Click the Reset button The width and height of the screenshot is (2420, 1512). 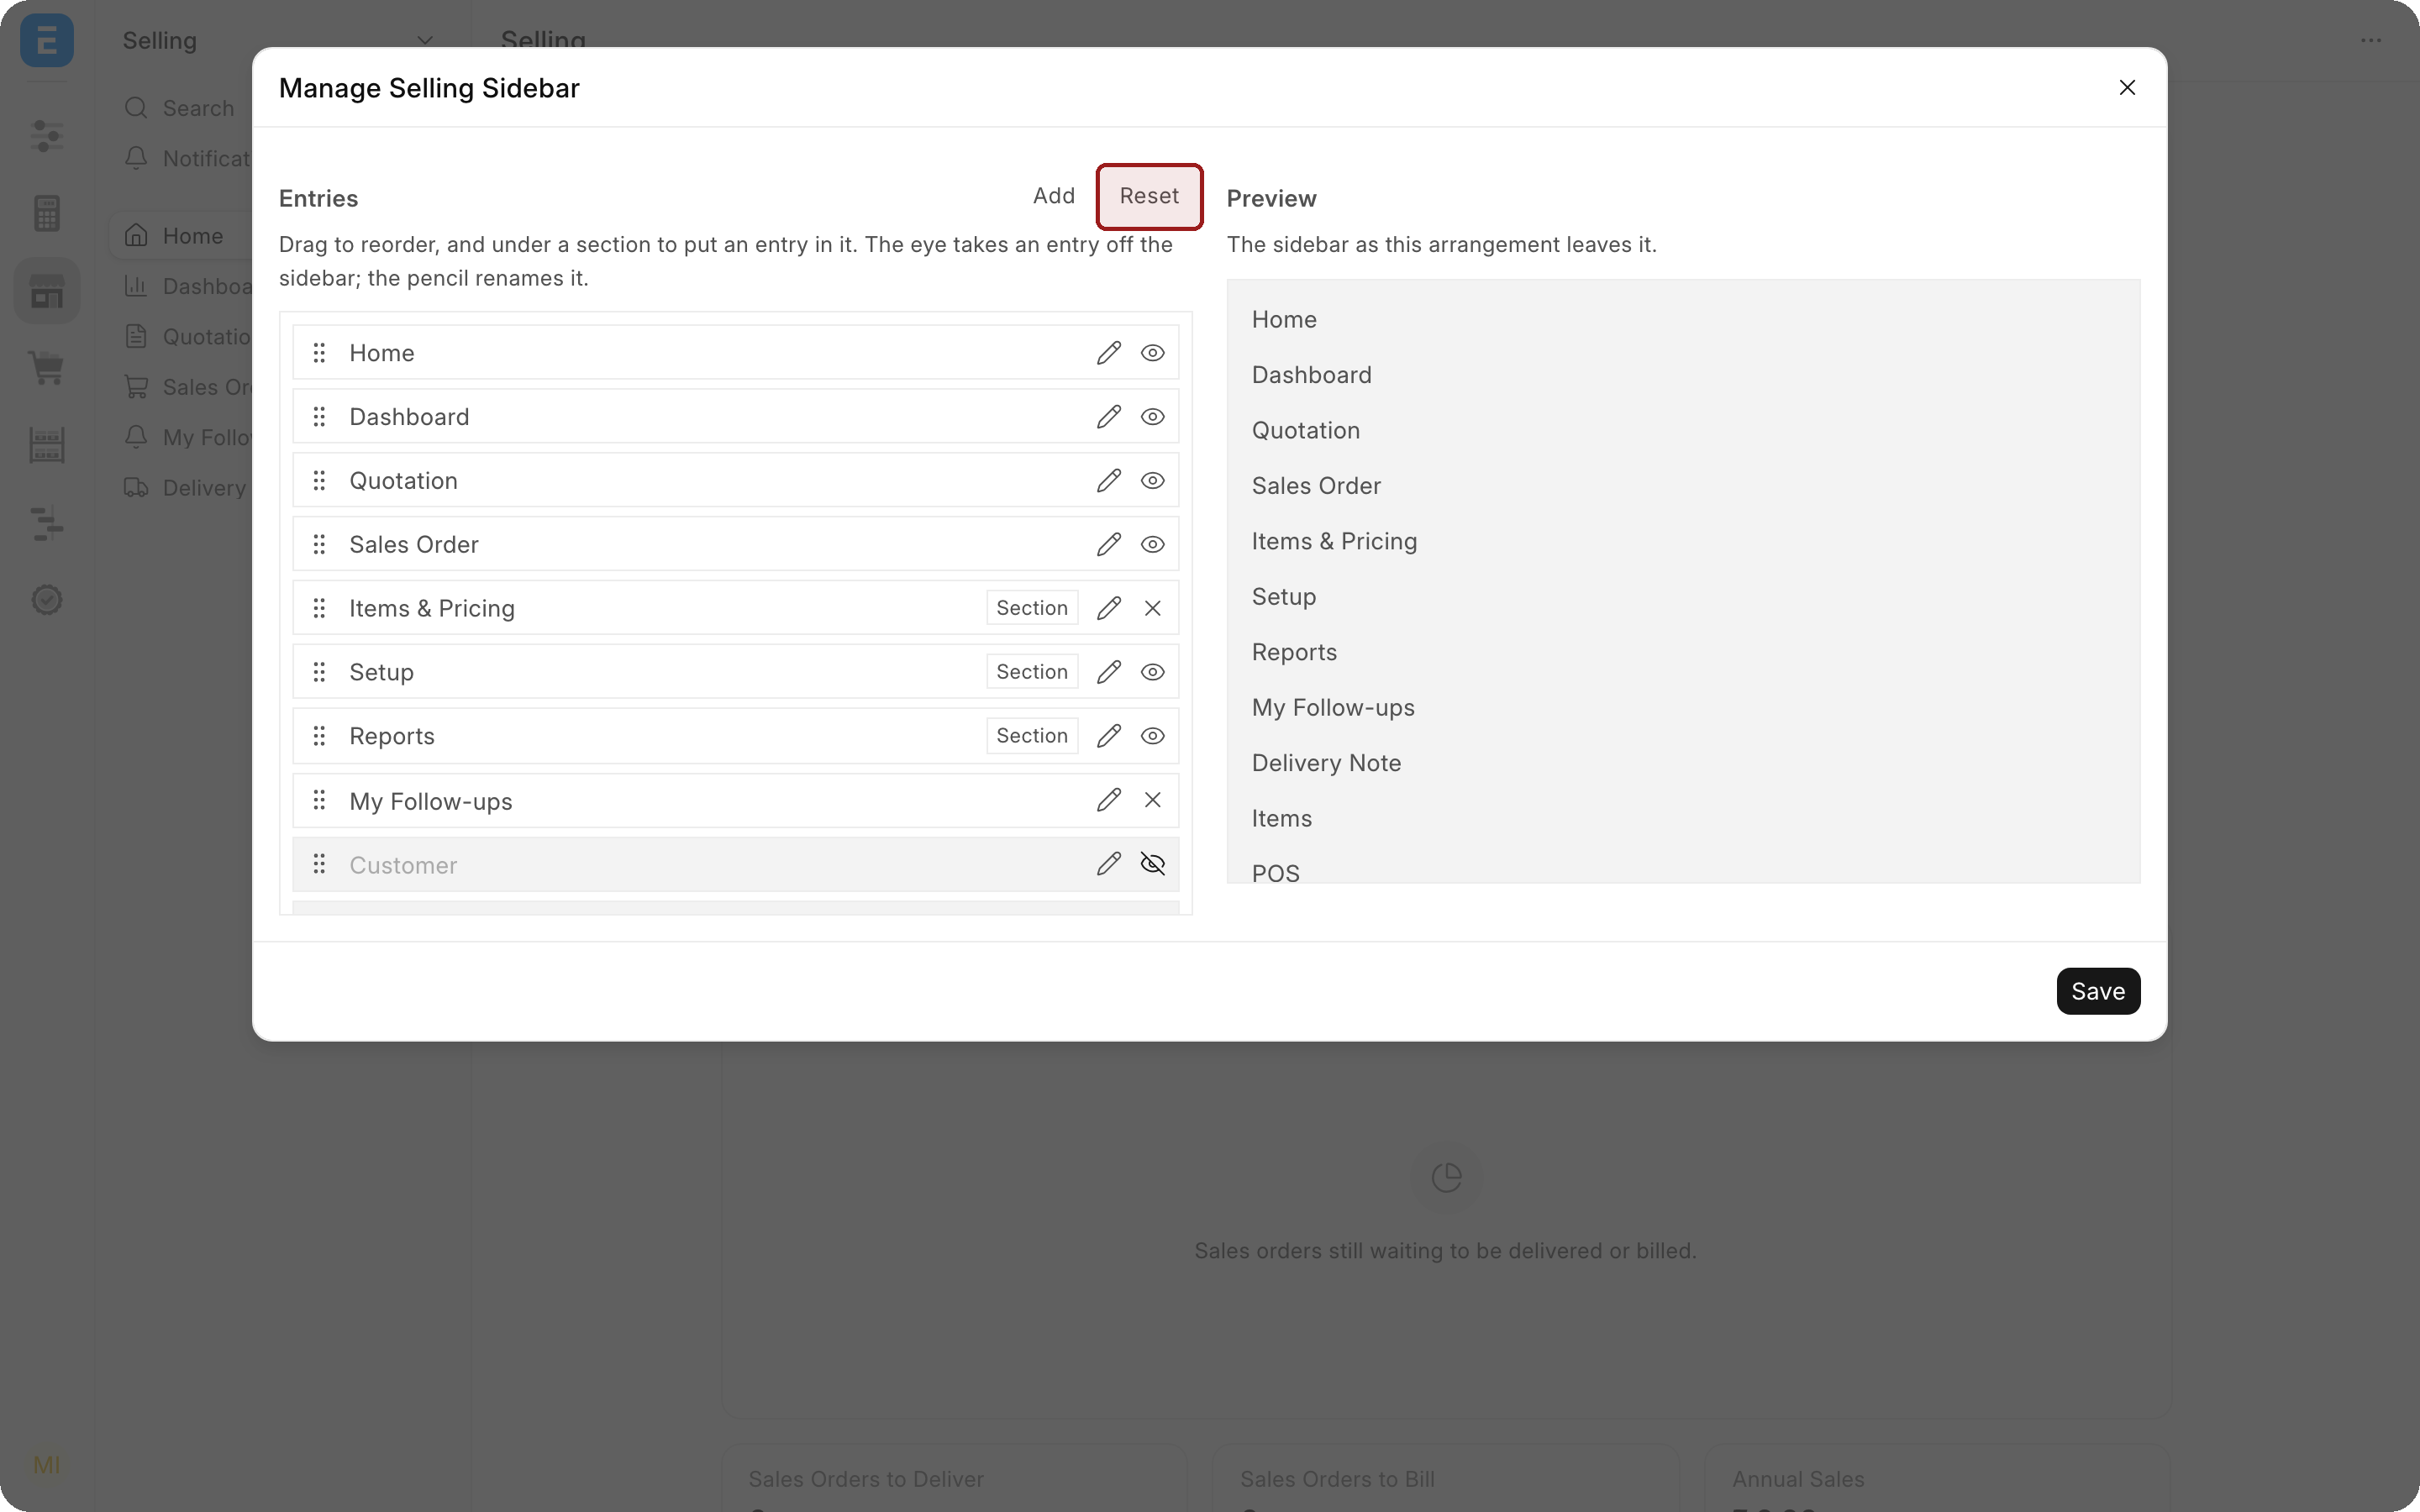pyautogui.click(x=1149, y=196)
